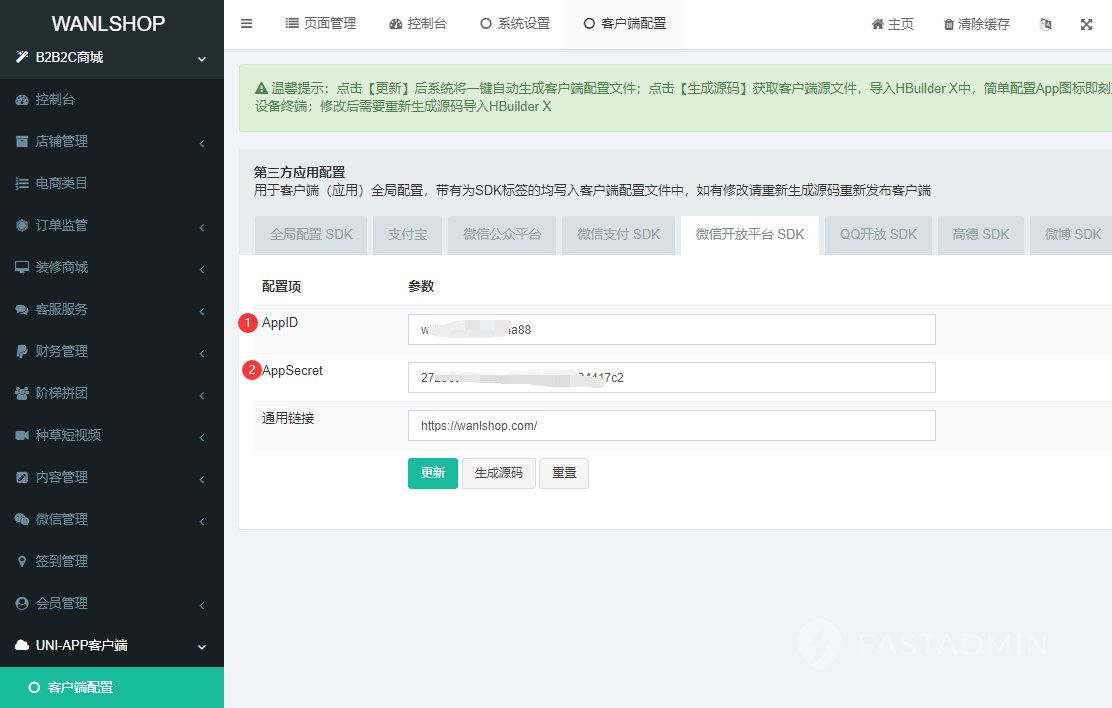
Task: Focus the AppID input field
Action: pos(672,330)
